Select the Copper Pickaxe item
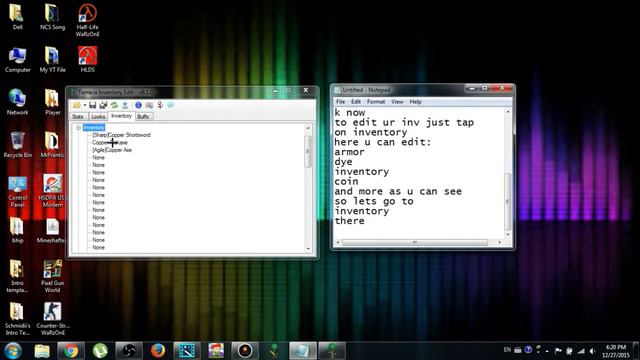Screen dimensions: 640x360 point(110,142)
